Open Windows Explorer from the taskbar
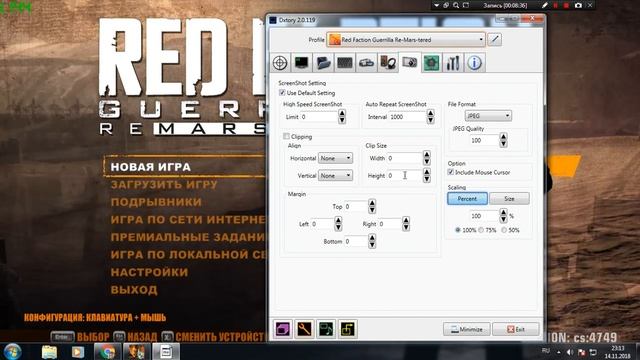 49,352
